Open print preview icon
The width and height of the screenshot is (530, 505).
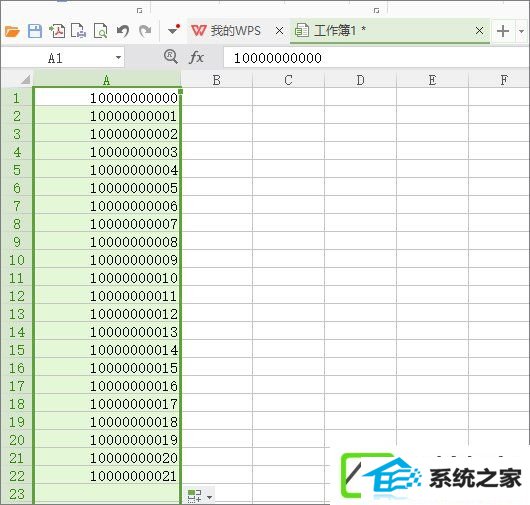100,31
